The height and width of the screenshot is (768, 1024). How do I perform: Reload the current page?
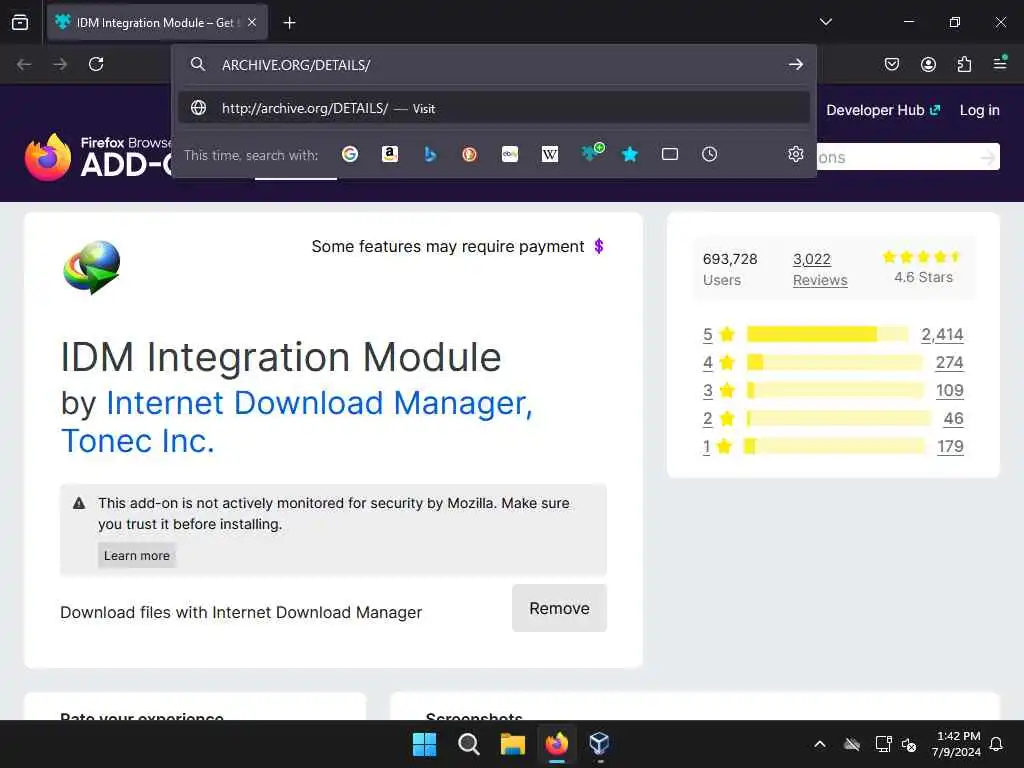[96, 64]
